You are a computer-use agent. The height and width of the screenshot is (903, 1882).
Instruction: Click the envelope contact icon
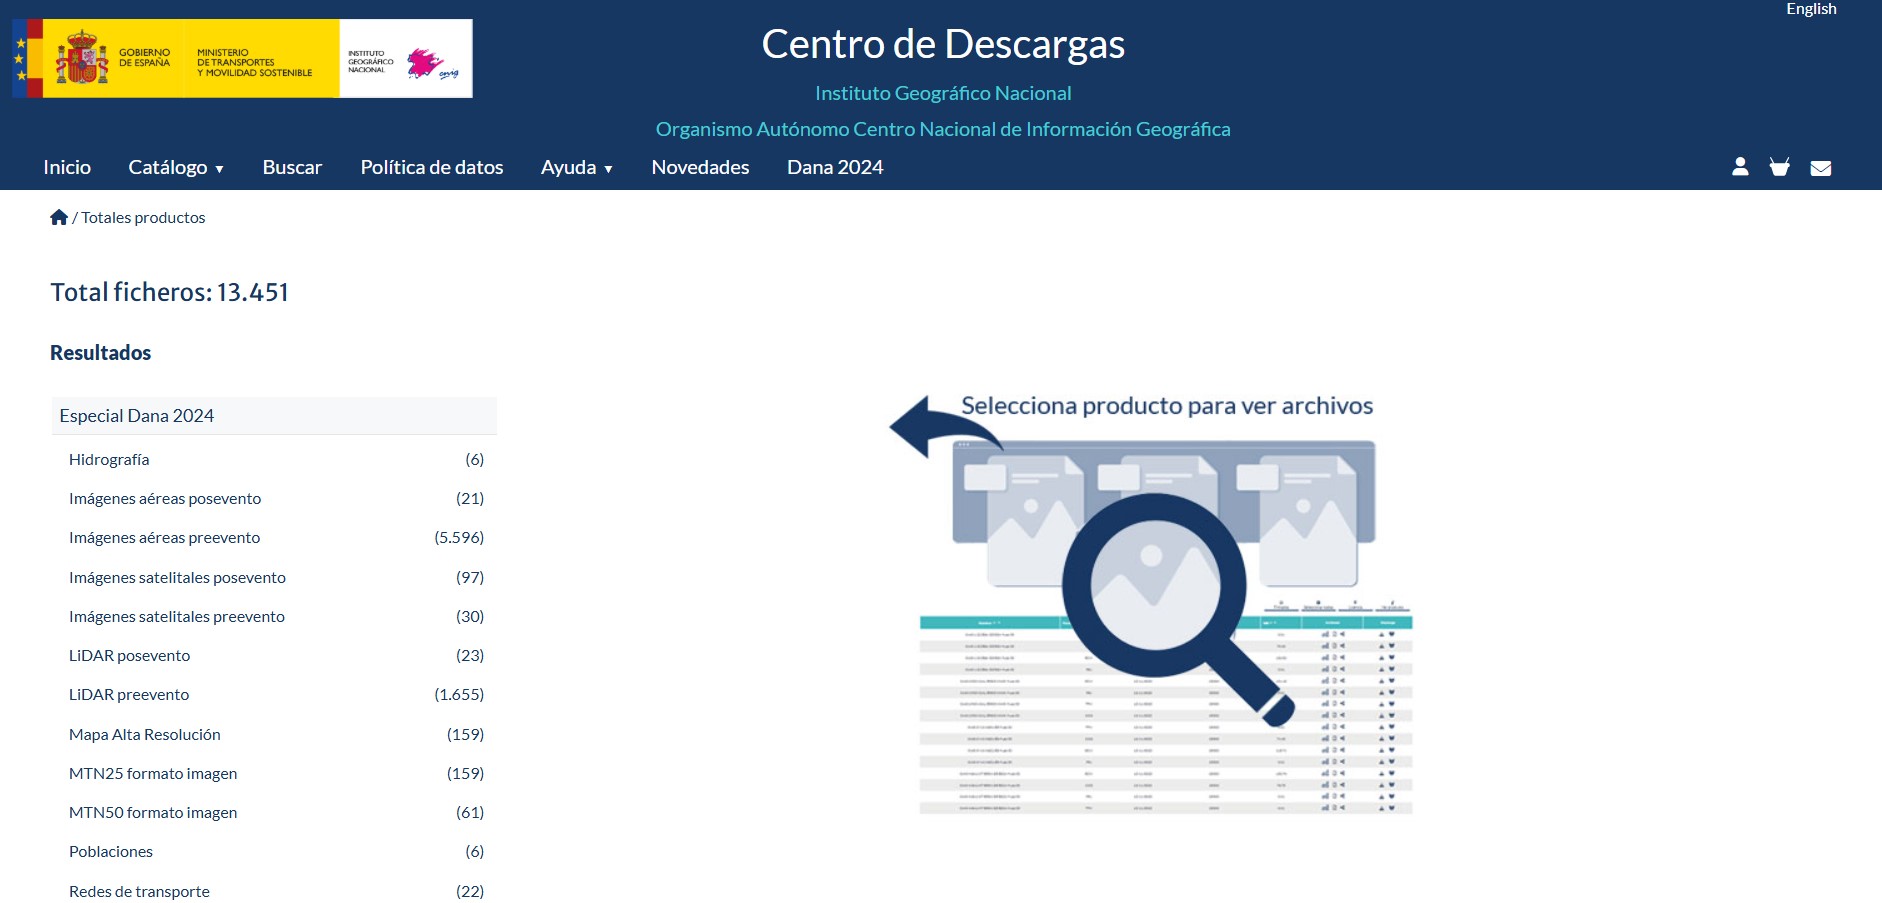(x=1820, y=168)
